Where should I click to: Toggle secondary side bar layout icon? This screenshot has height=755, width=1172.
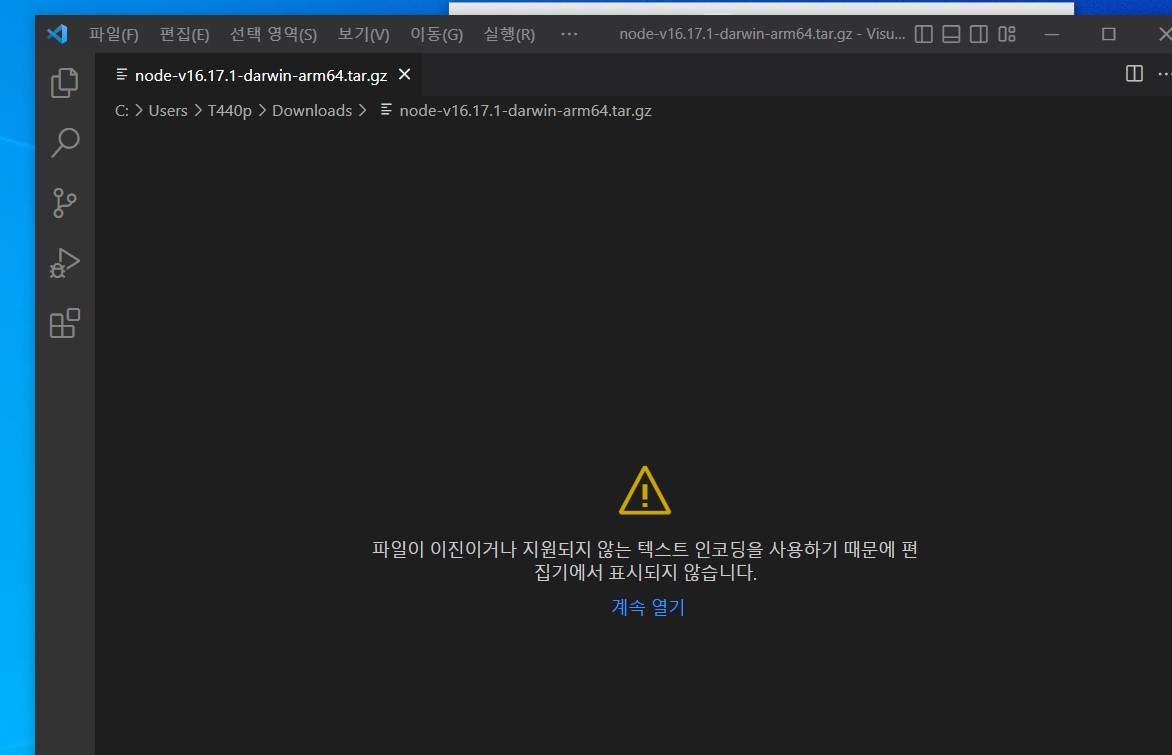pos(978,34)
